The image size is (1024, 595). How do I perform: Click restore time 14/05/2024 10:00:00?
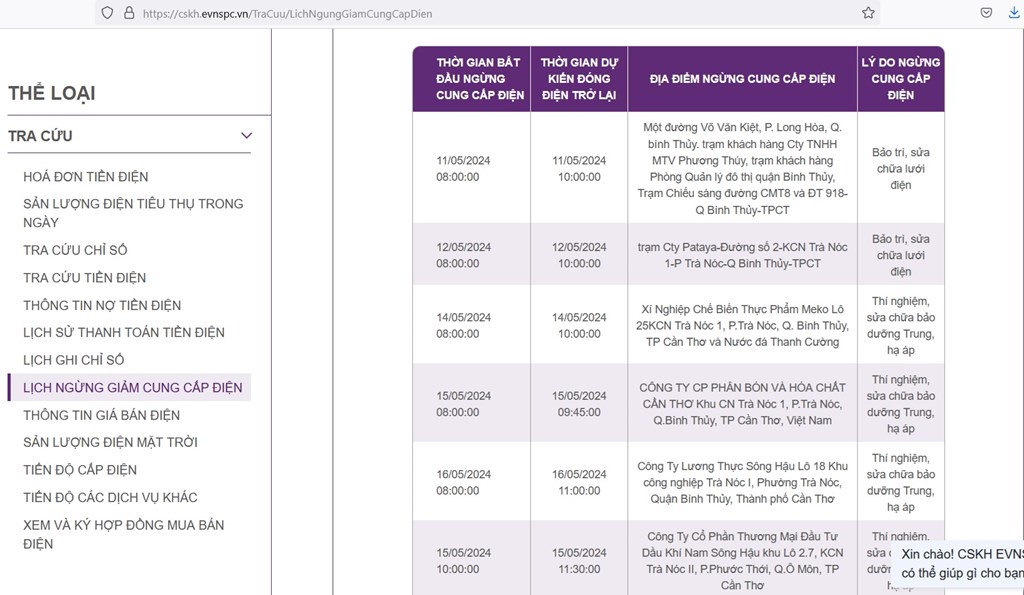pos(579,325)
